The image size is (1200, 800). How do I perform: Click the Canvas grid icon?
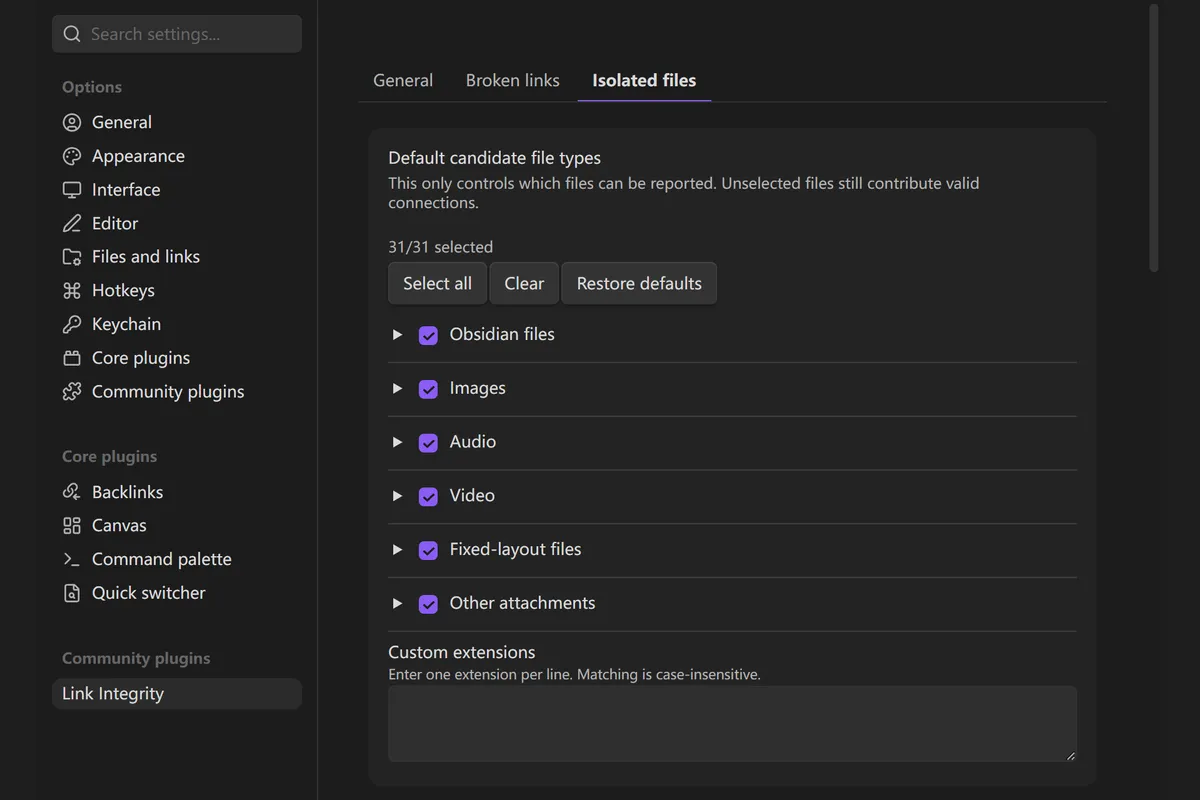(72, 525)
